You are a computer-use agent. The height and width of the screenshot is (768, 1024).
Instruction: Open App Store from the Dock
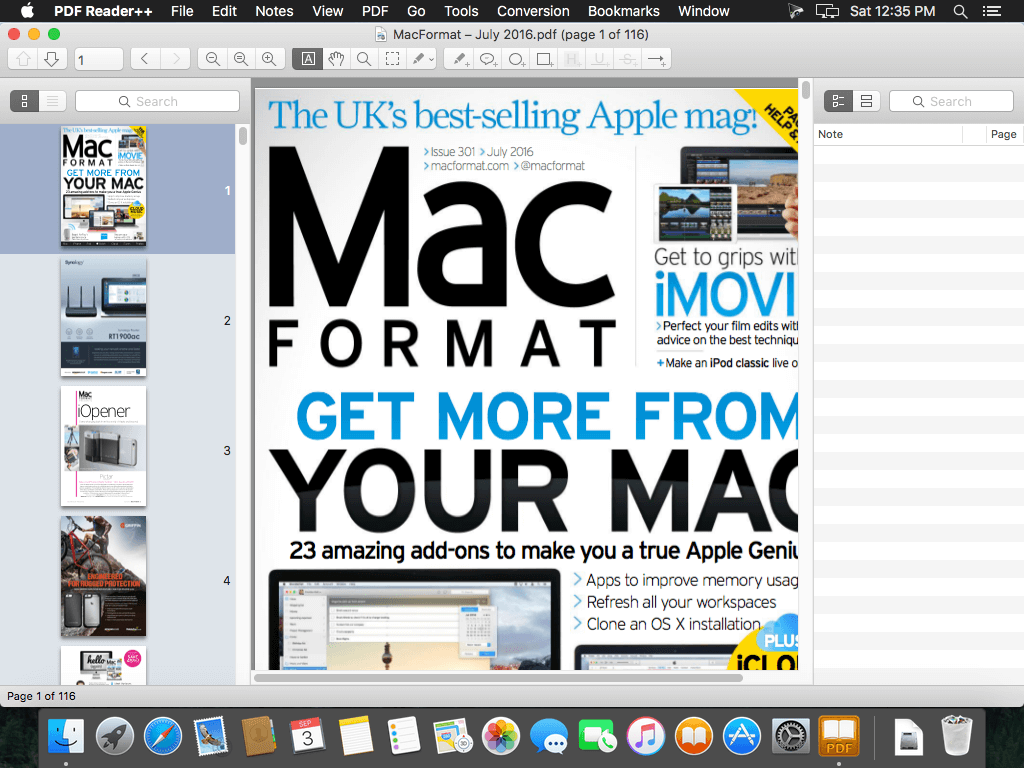tap(742, 736)
